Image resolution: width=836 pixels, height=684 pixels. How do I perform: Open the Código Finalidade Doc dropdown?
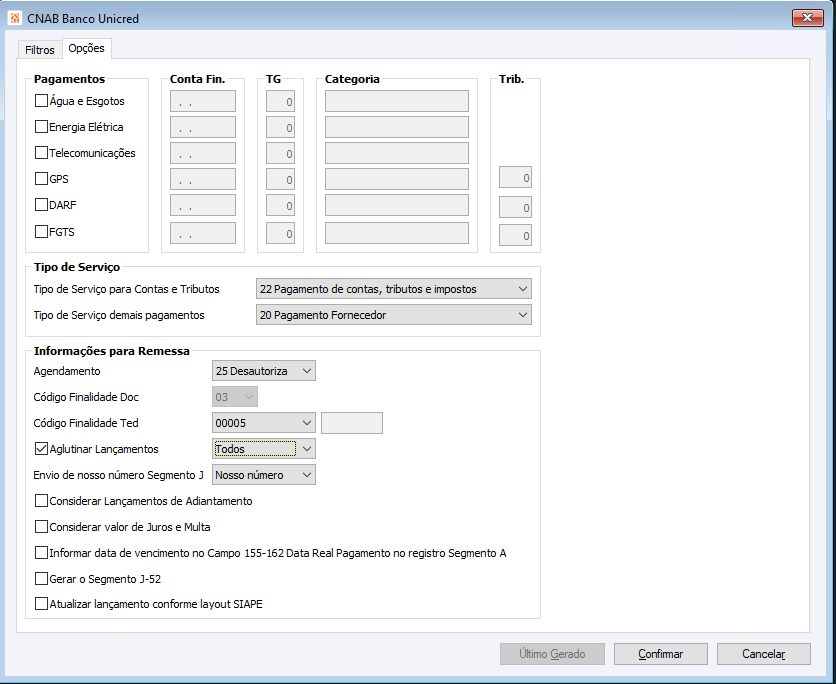pos(235,397)
